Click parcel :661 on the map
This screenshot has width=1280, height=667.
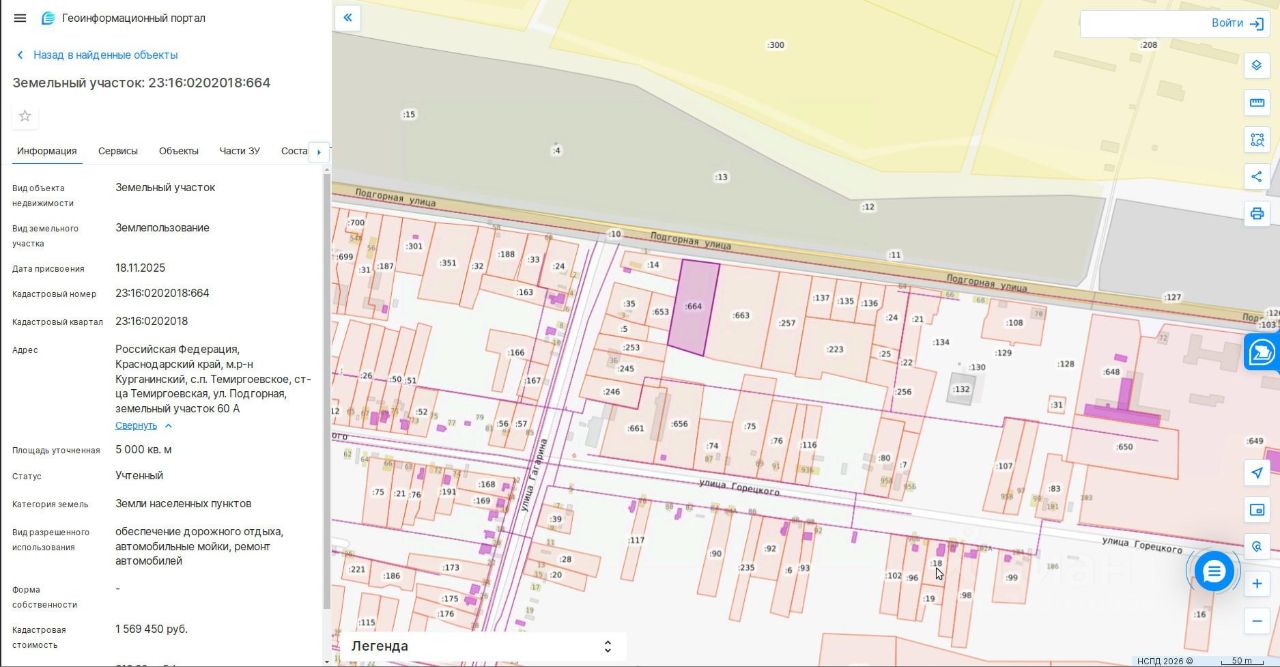pos(635,429)
